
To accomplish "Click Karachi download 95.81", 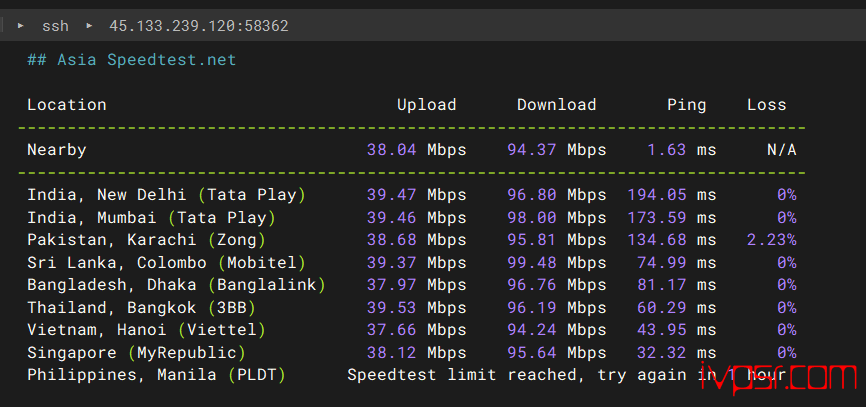I will pos(532,240).
